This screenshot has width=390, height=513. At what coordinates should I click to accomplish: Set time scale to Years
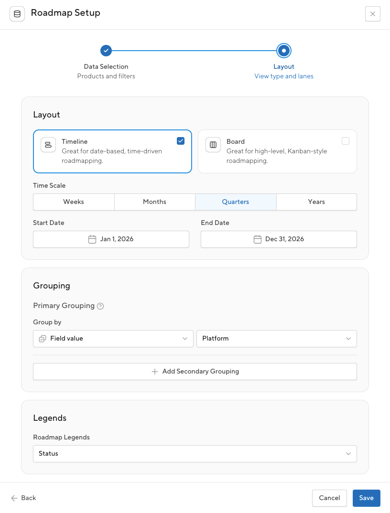316,202
